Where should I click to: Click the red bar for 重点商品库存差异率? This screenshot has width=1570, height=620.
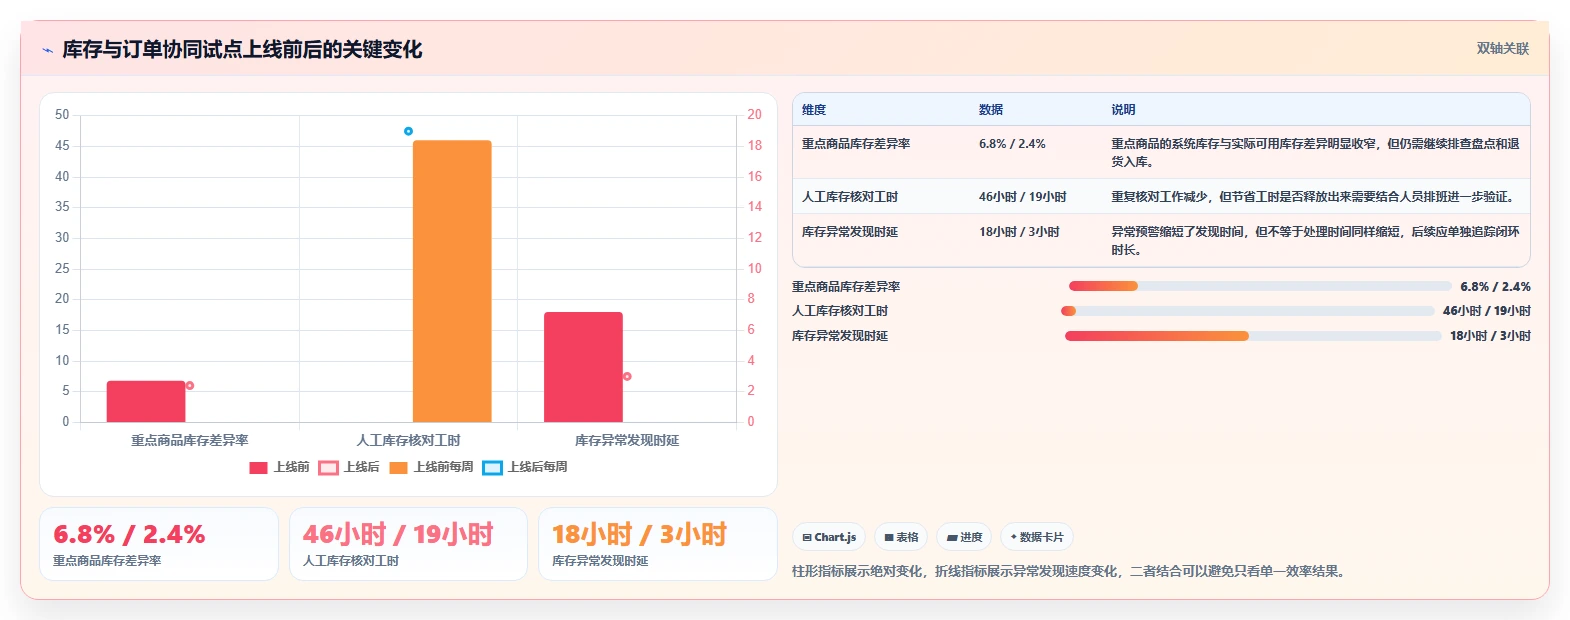146,401
